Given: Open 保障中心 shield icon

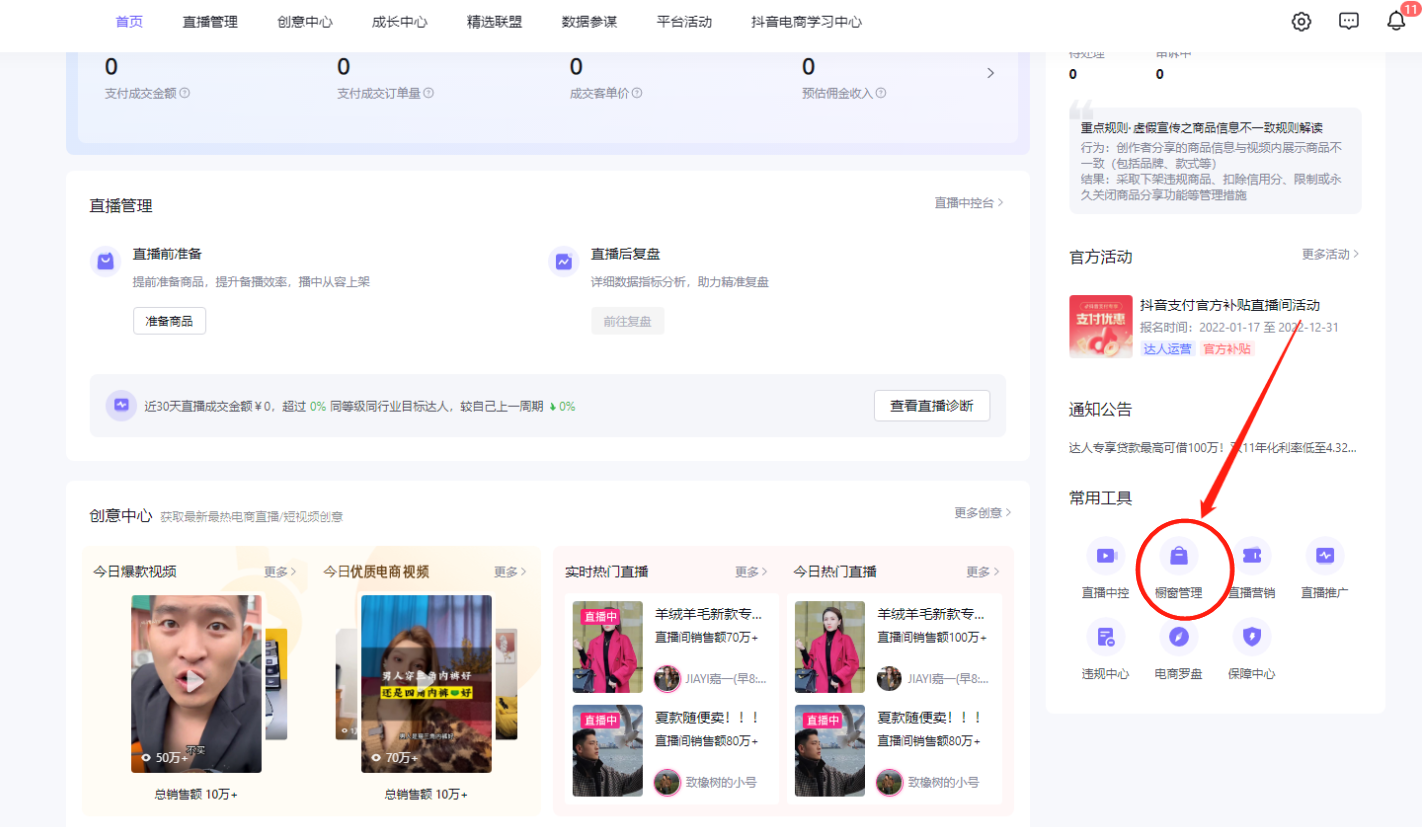Looking at the screenshot, I should pyautogui.click(x=1252, y=636).
